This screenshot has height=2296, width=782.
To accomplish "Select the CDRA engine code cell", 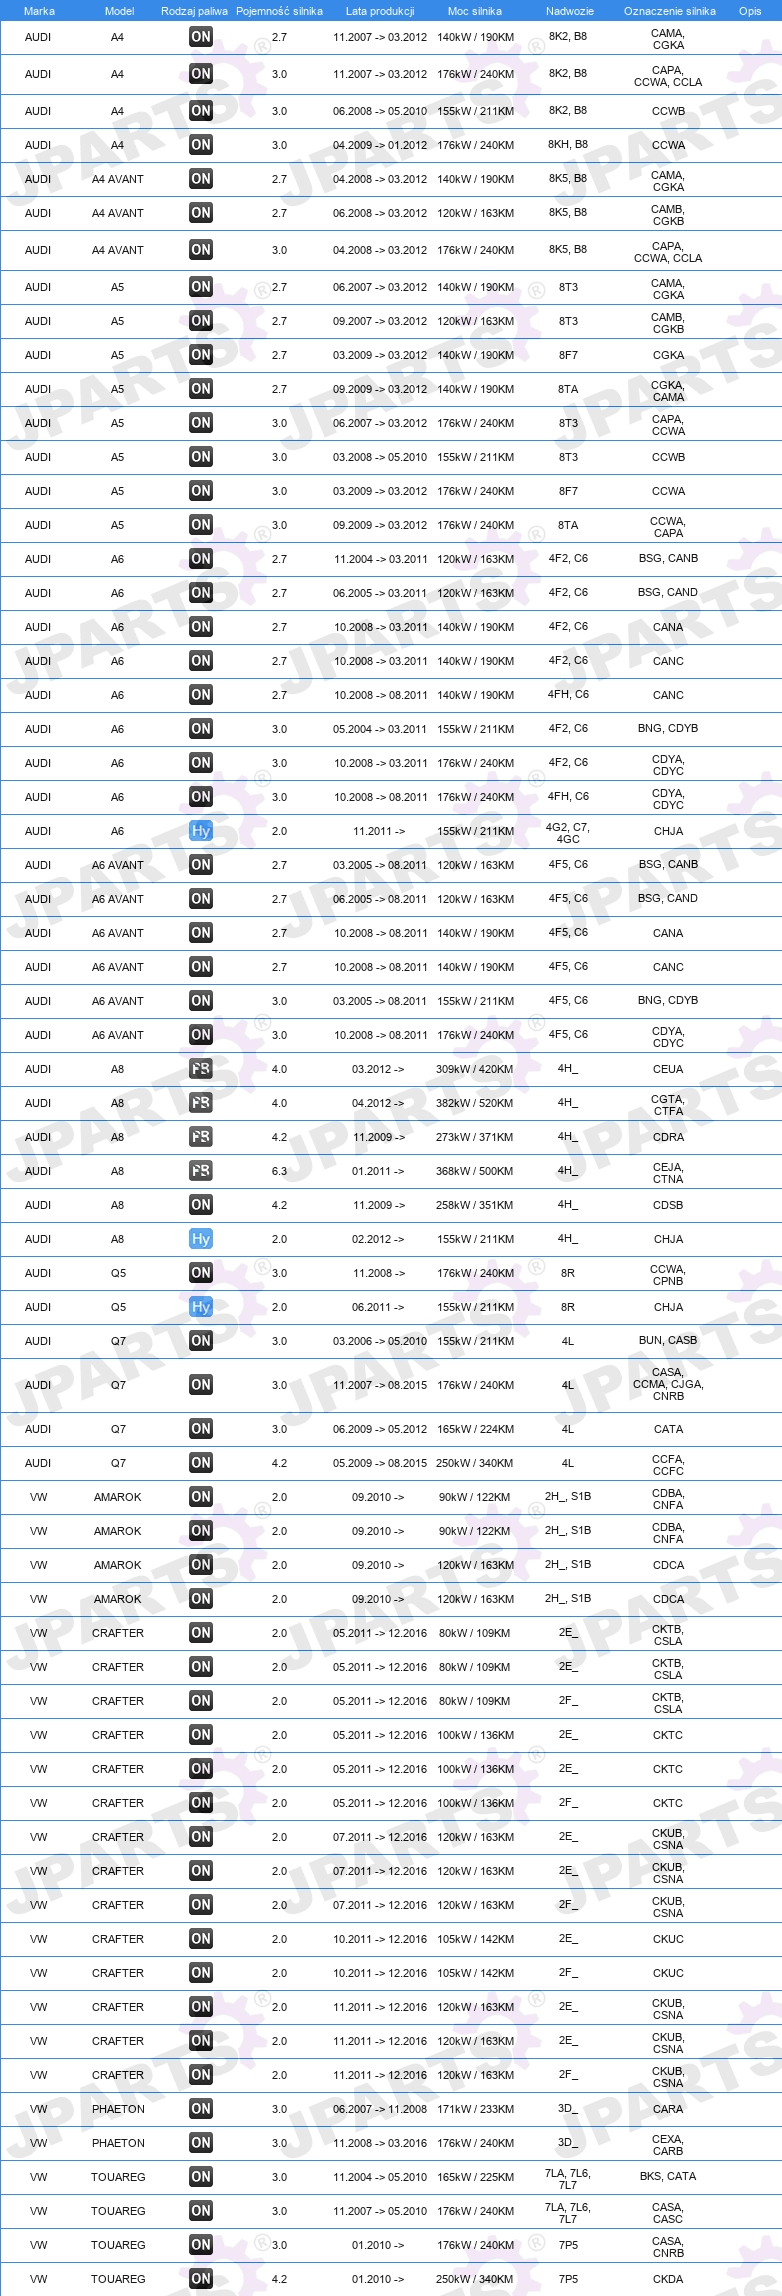I will click(x=668, y=1137).
